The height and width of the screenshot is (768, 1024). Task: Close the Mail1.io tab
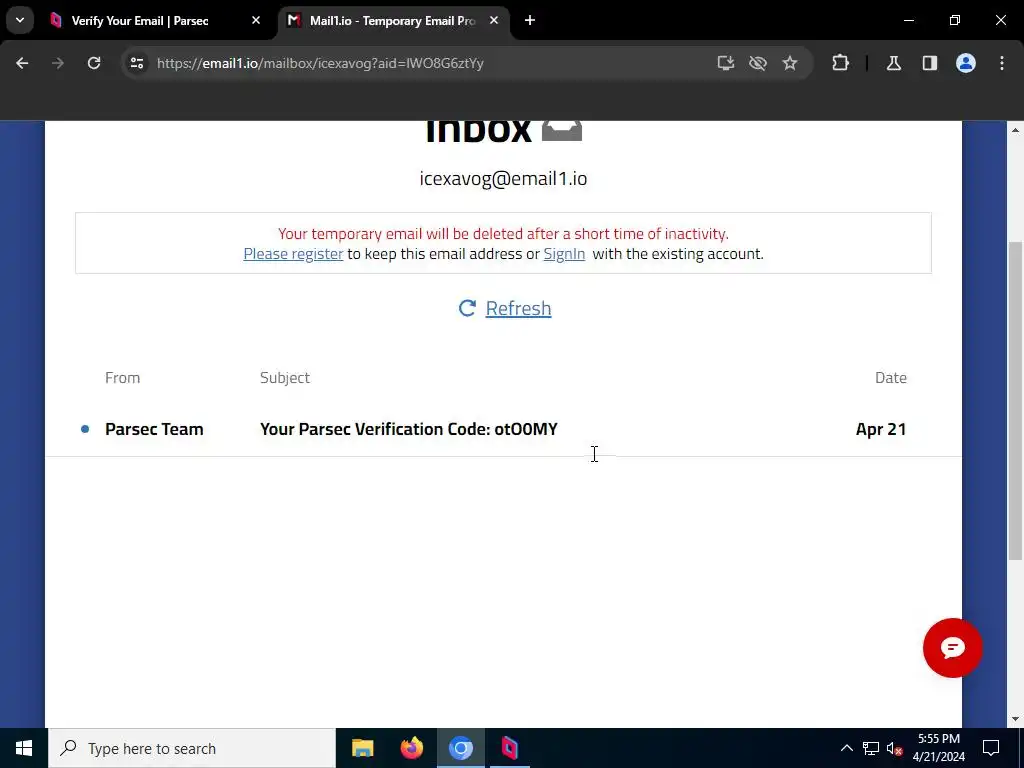click(x=494, y=21)
